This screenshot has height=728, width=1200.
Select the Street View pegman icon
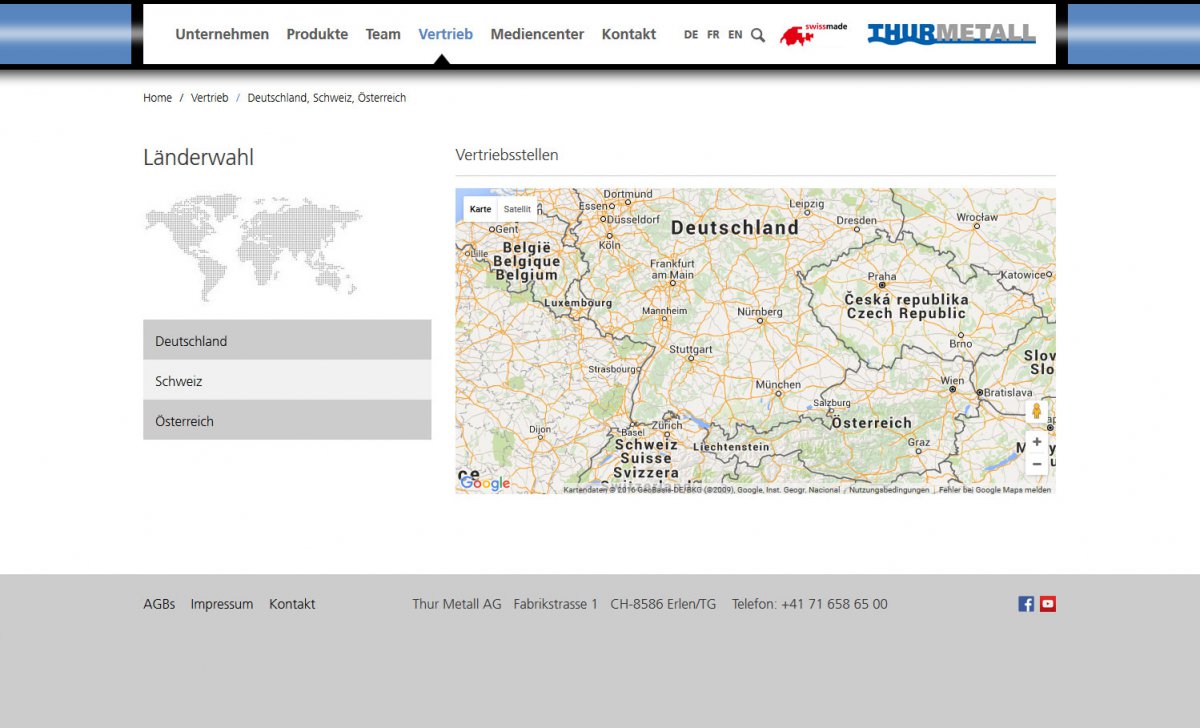click(1037, 411)
